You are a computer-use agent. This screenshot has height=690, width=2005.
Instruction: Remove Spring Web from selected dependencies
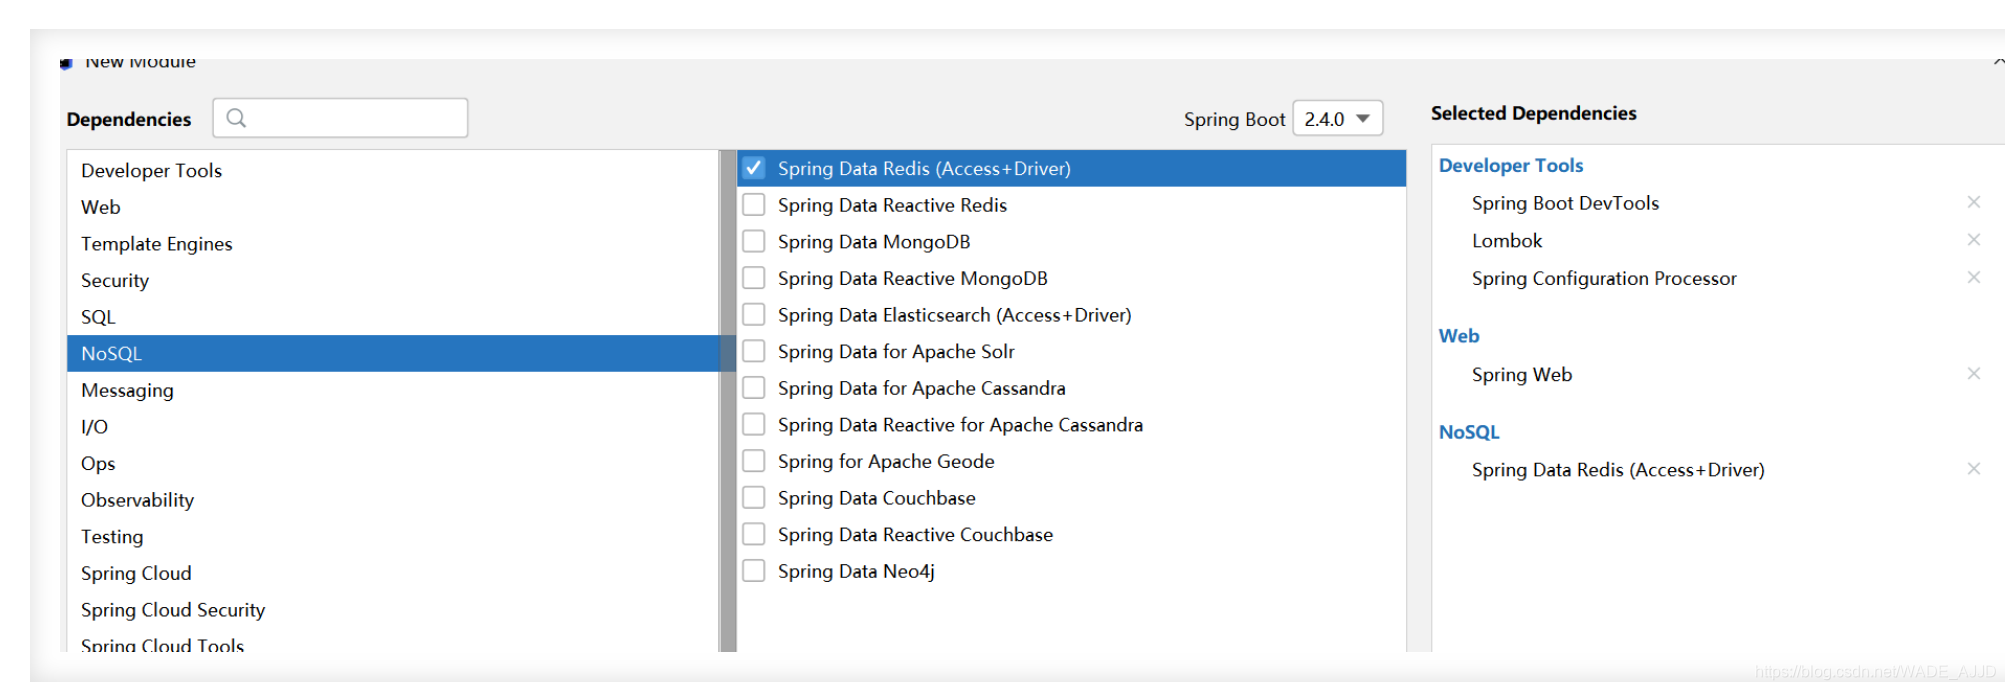pos(1973,374)
